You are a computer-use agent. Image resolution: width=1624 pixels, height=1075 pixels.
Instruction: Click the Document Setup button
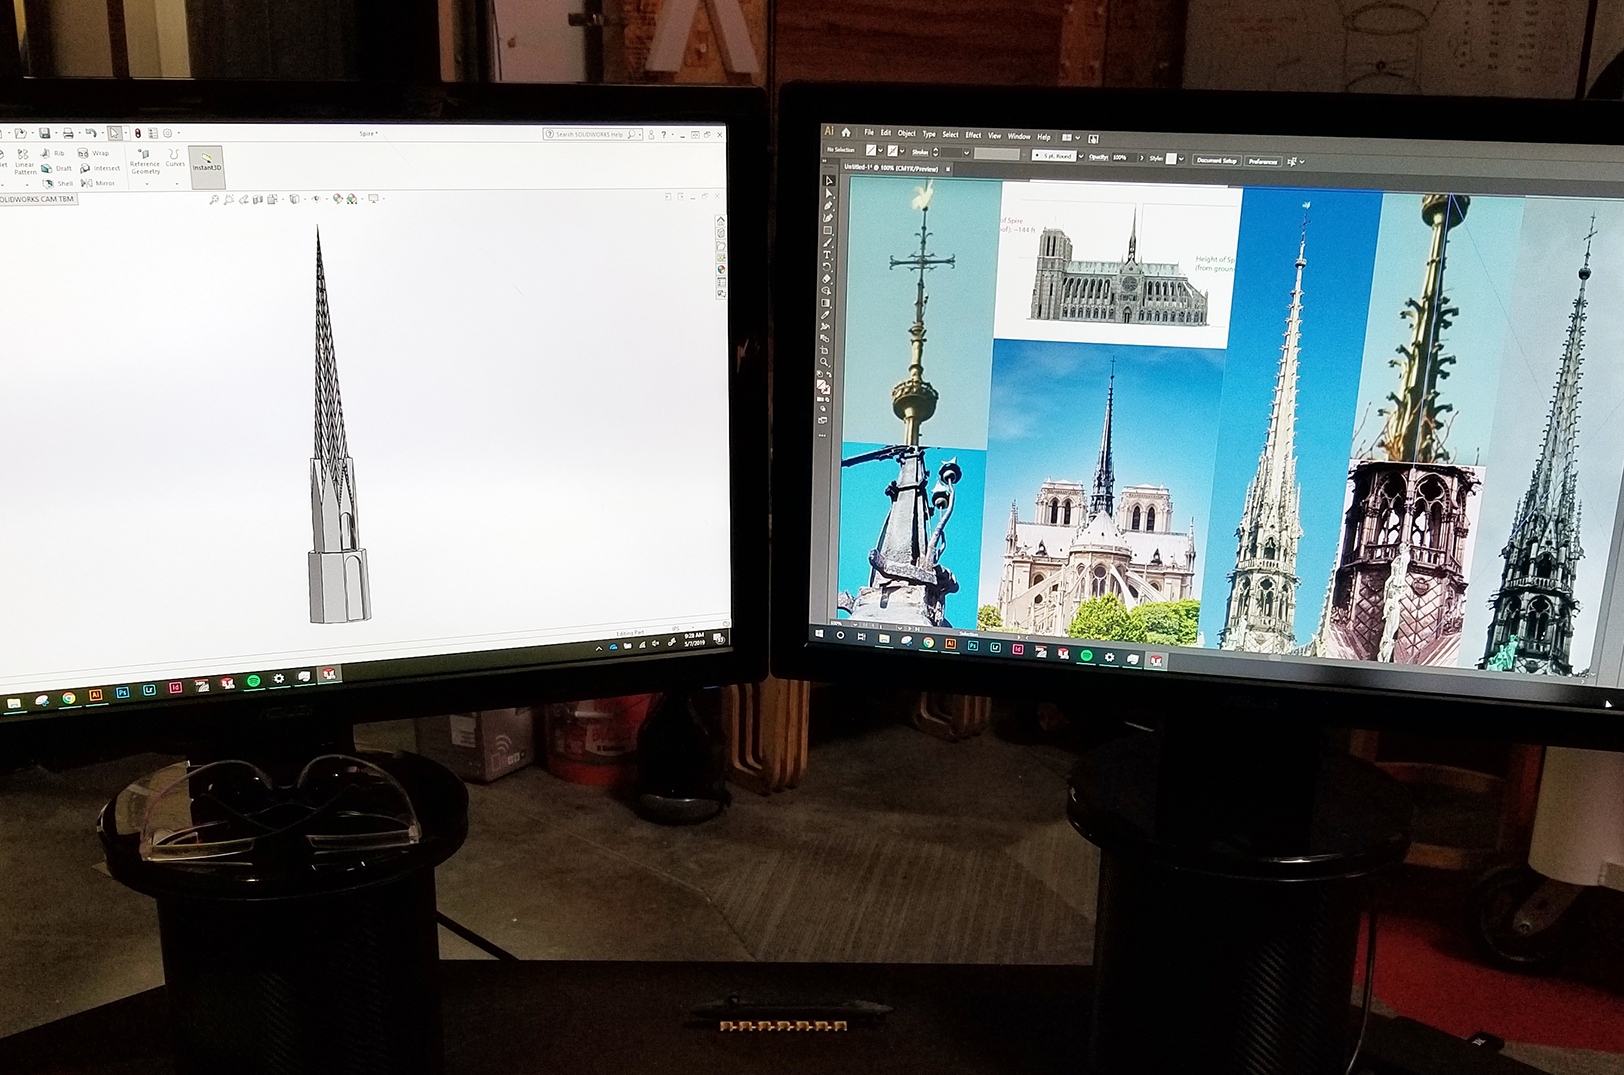(1217, 161)
